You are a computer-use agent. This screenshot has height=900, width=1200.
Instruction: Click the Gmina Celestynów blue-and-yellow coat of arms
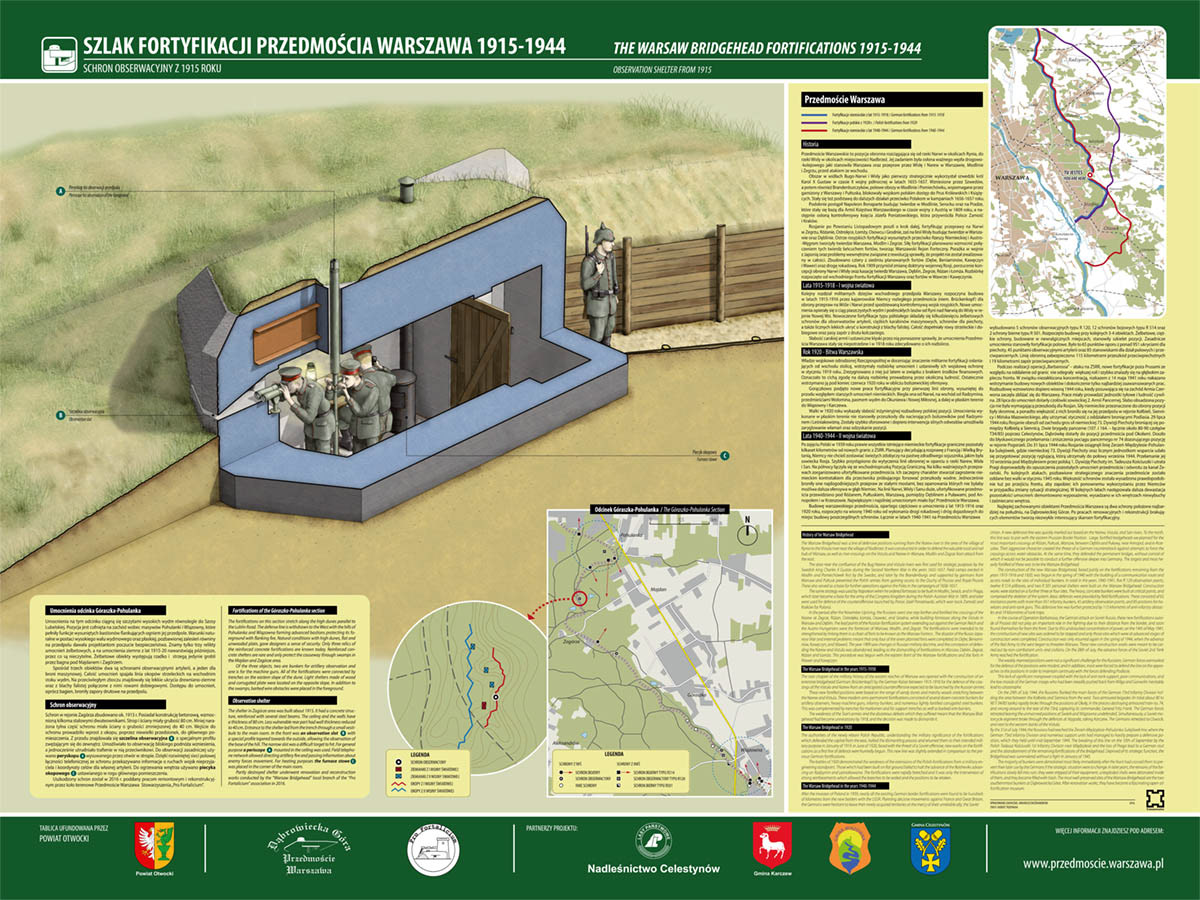coord(930,847)
